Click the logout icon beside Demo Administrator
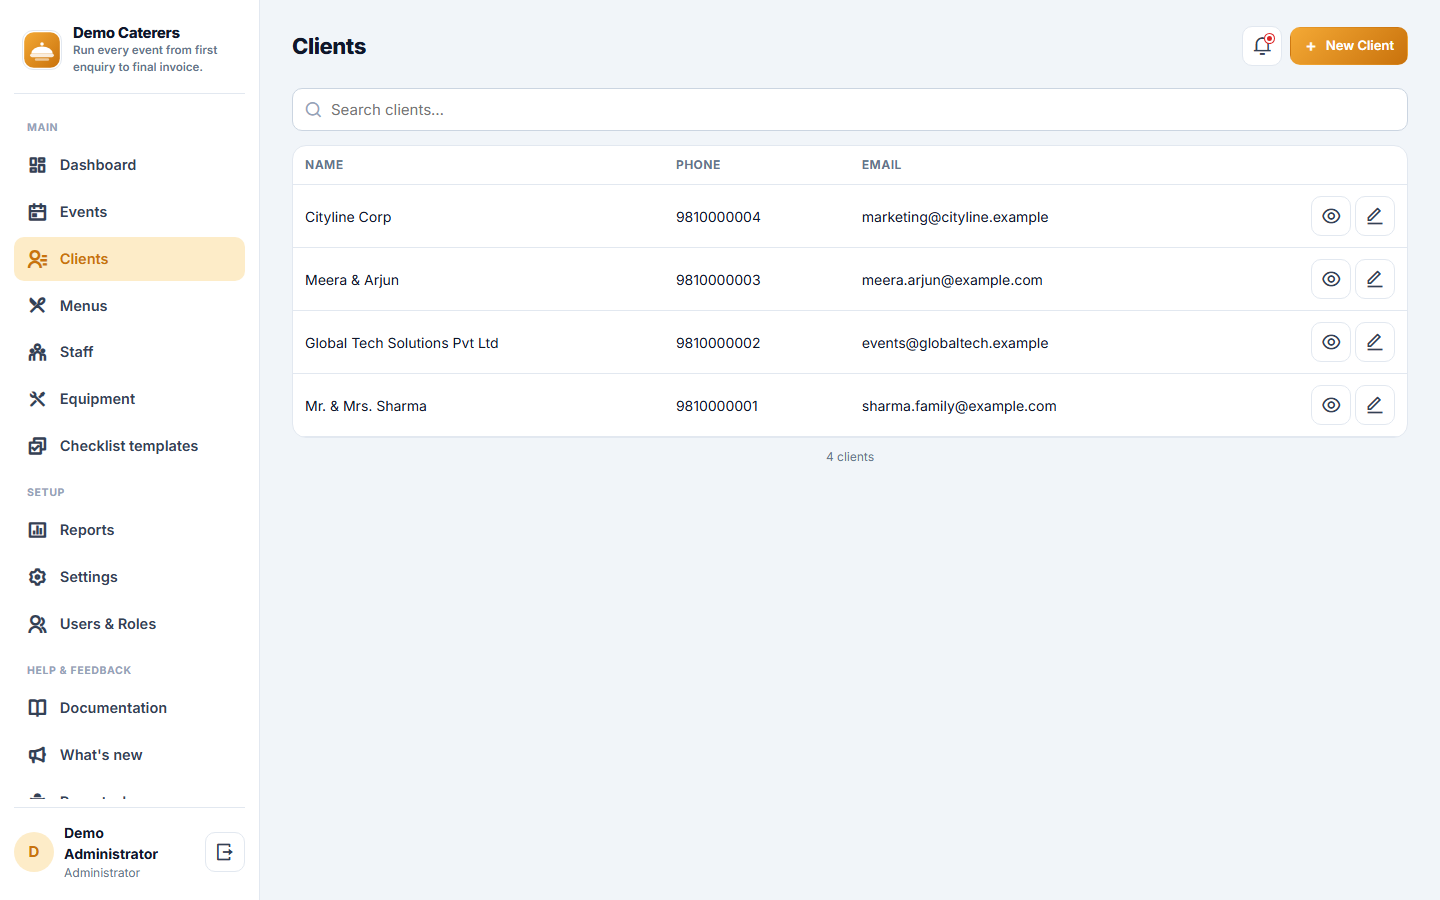This screenshot has height=900, width=1440. tap(225, 852)
